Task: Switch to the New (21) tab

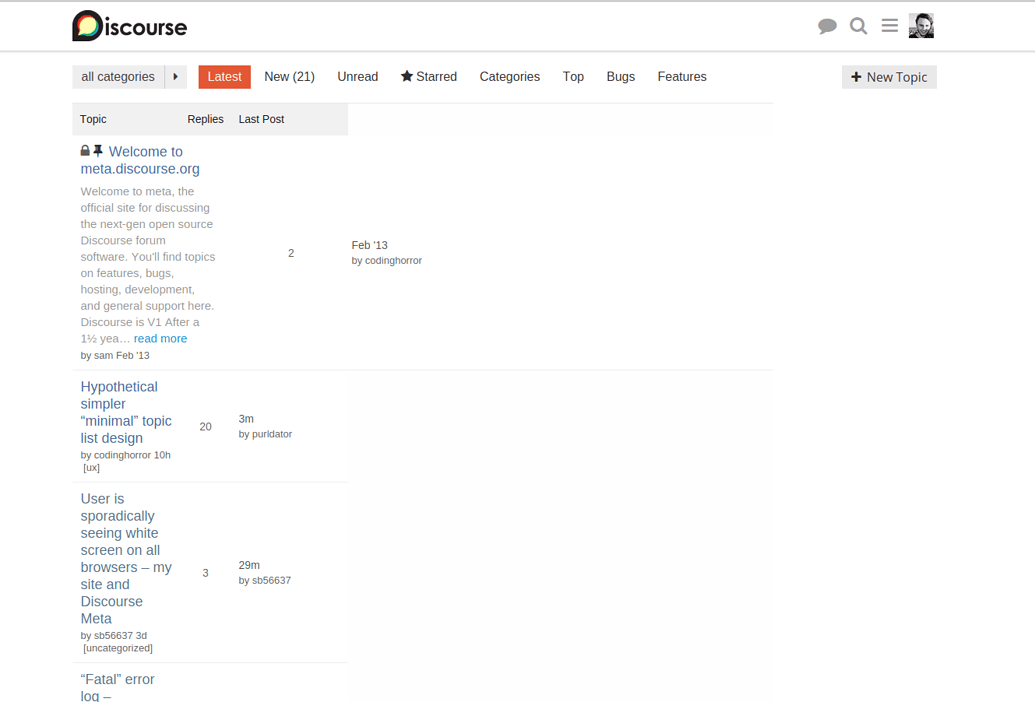Action: [289, 77]
